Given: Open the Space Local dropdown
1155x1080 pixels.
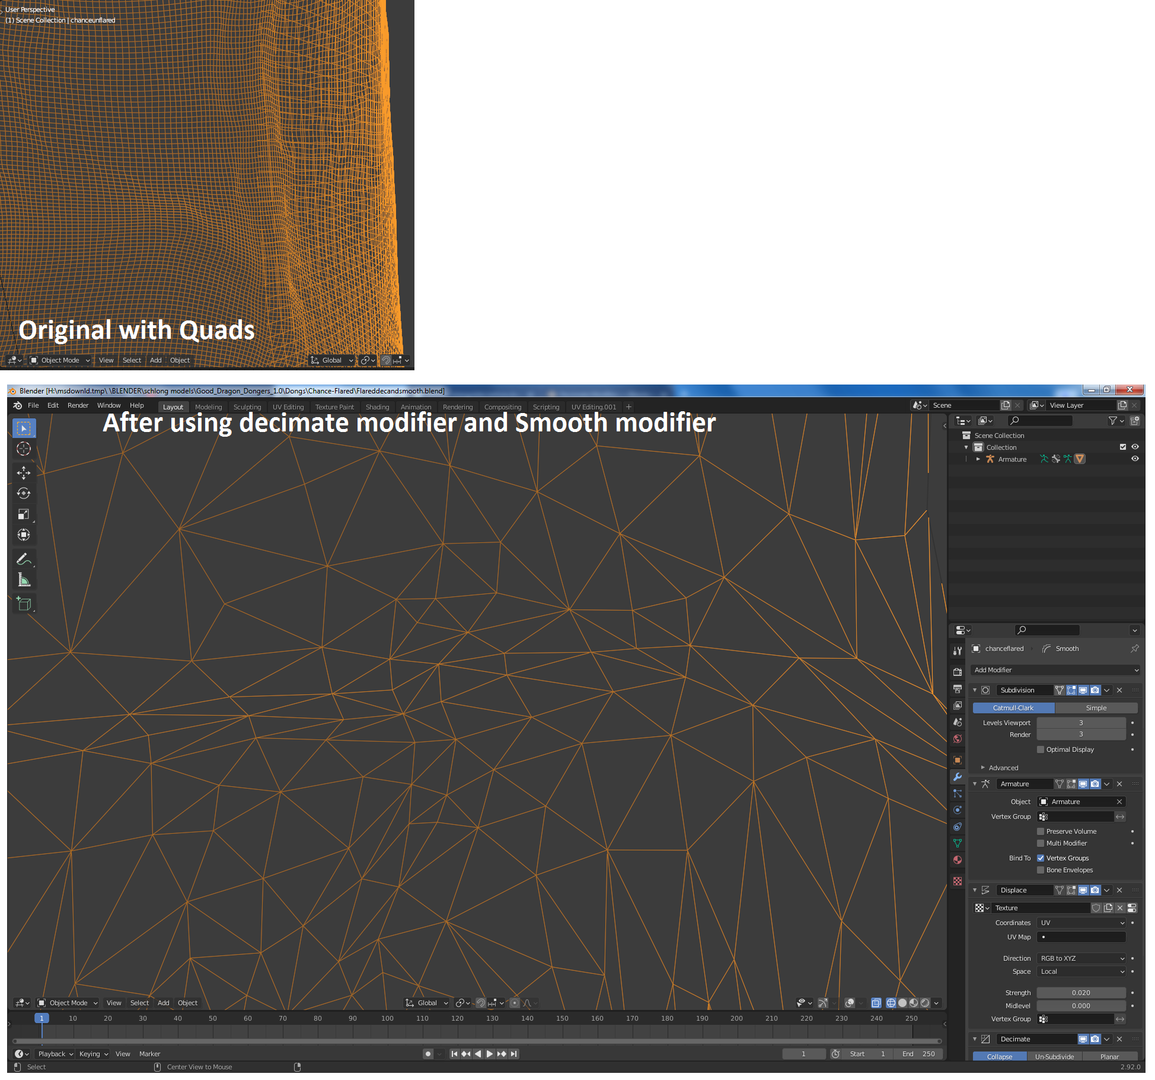Looking at the screenshot, I should click(1081, 972).
